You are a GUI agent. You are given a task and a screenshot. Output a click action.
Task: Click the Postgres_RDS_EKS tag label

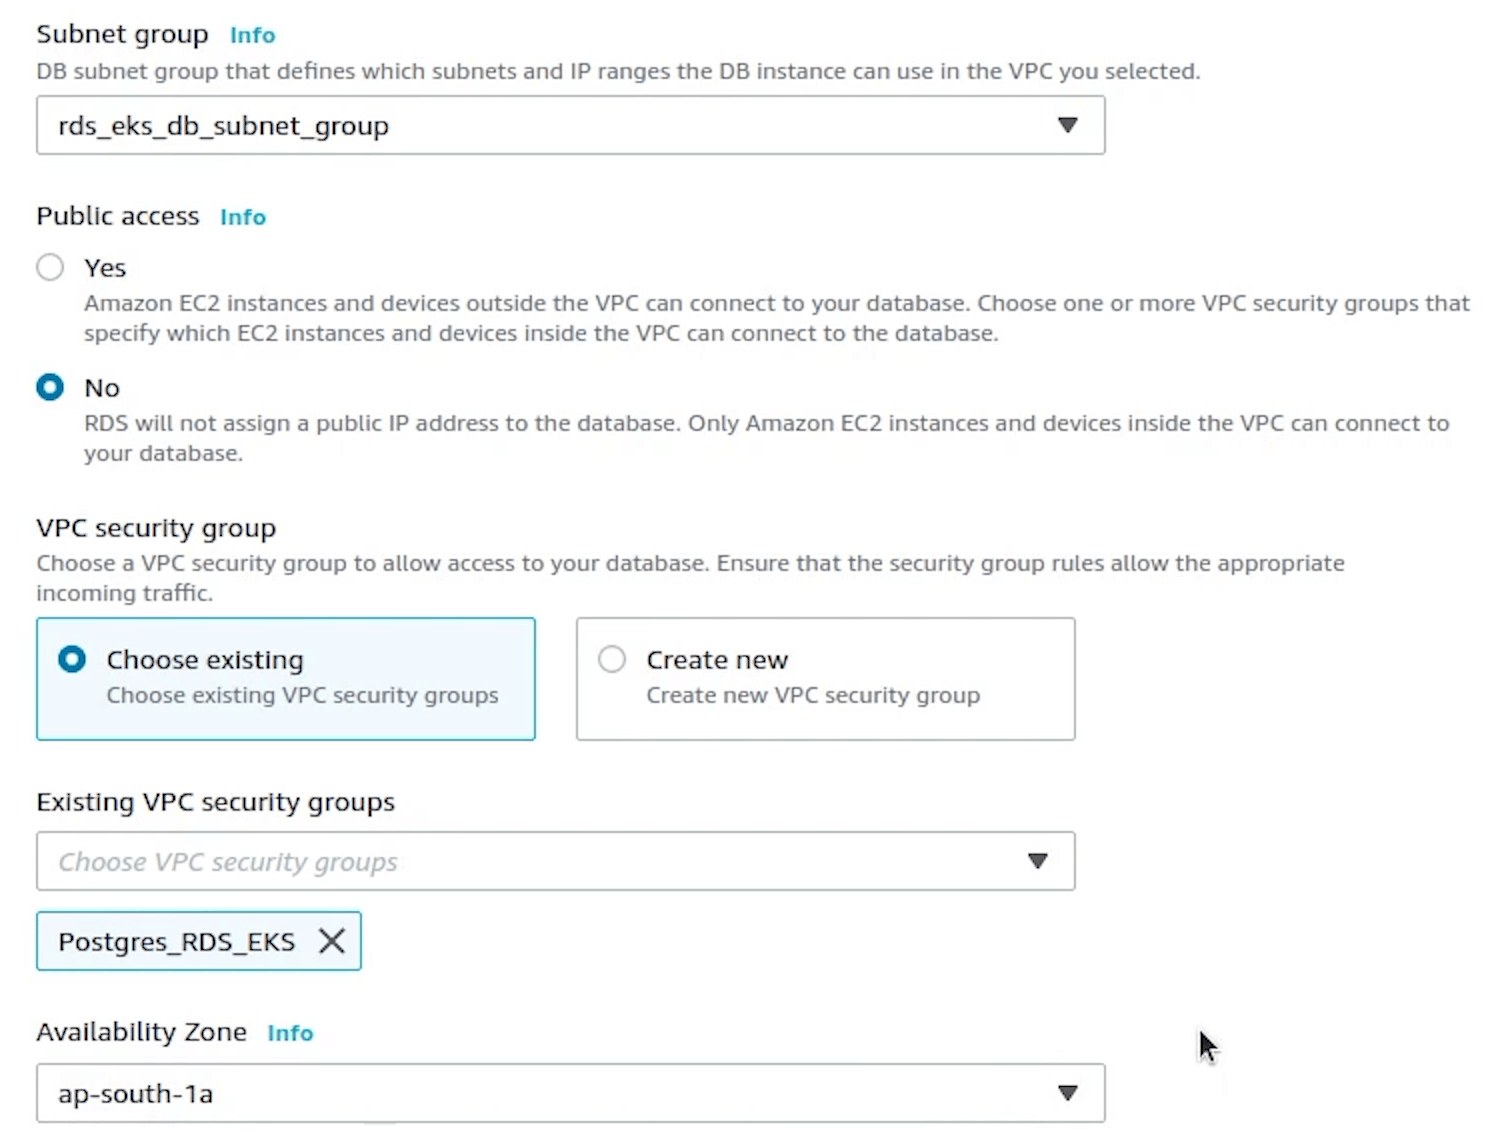[x=176, y=942]
